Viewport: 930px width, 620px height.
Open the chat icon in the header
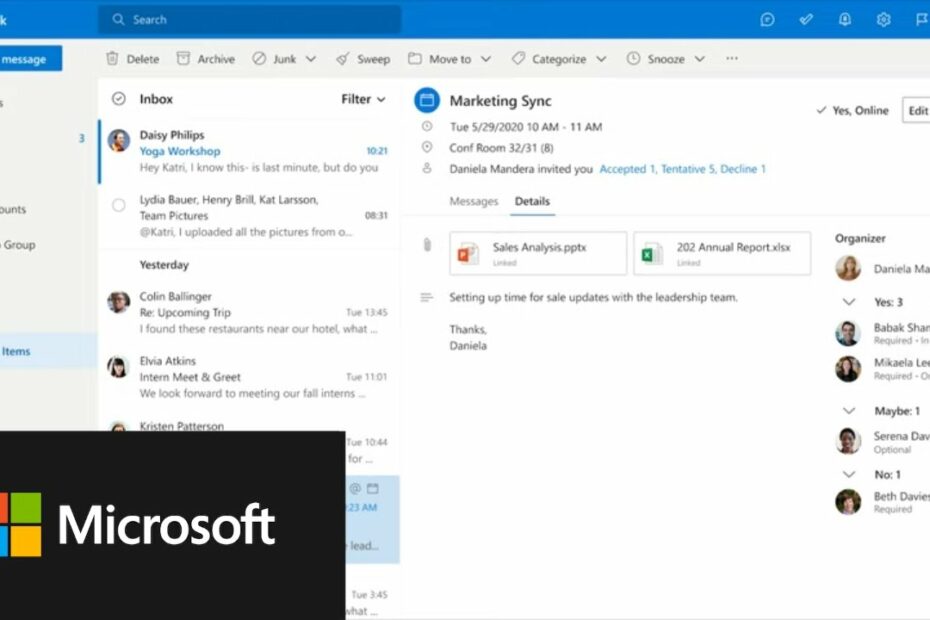(x=767, y=20)
